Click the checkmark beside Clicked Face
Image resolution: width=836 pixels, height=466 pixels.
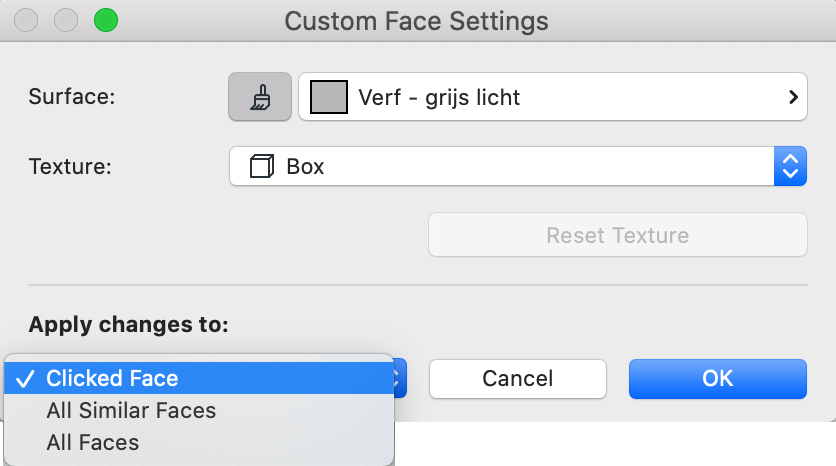[25, 379]
